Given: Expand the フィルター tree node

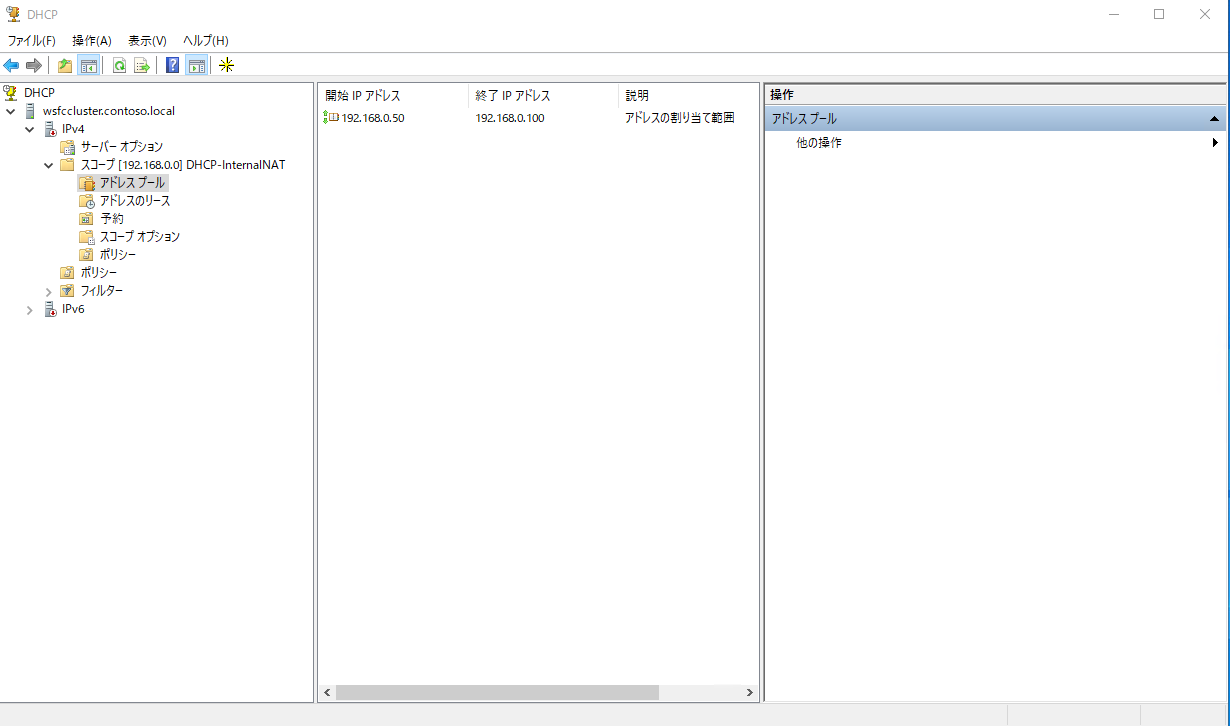Looking at the screenshot, I should pyautogui.click(x=48, y=291).
